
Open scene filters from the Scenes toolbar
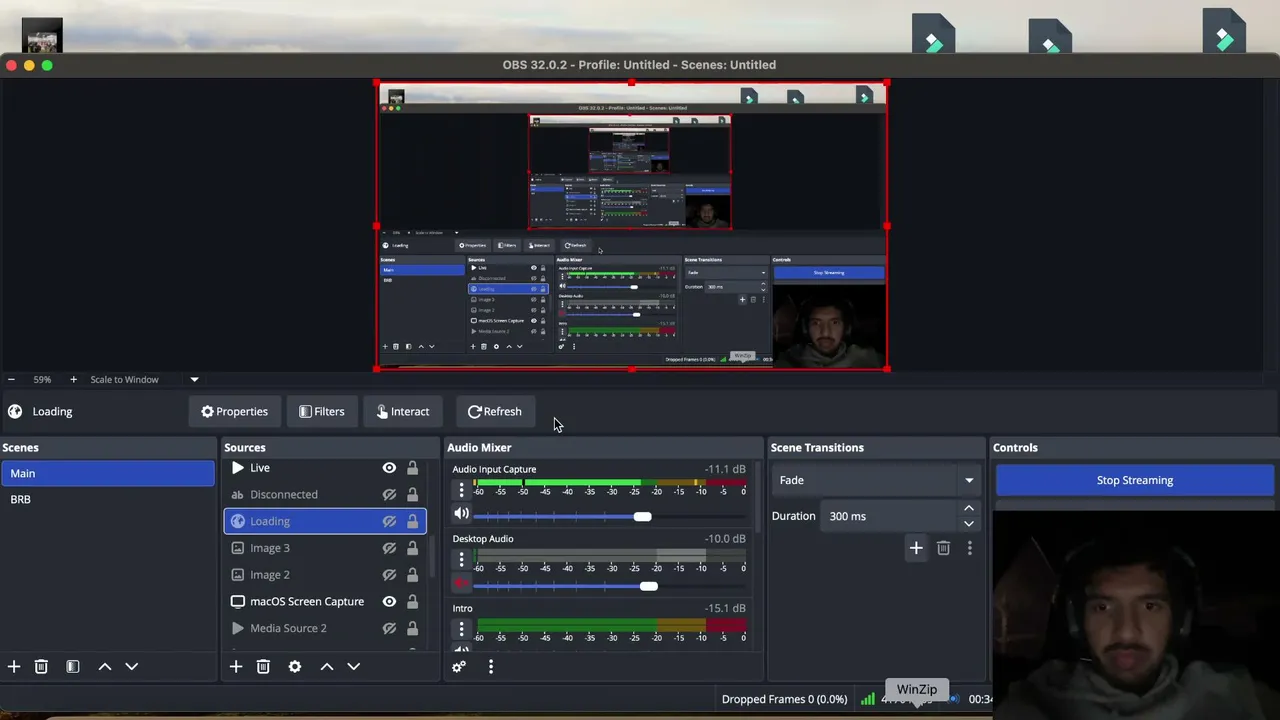tap(73, 667)
